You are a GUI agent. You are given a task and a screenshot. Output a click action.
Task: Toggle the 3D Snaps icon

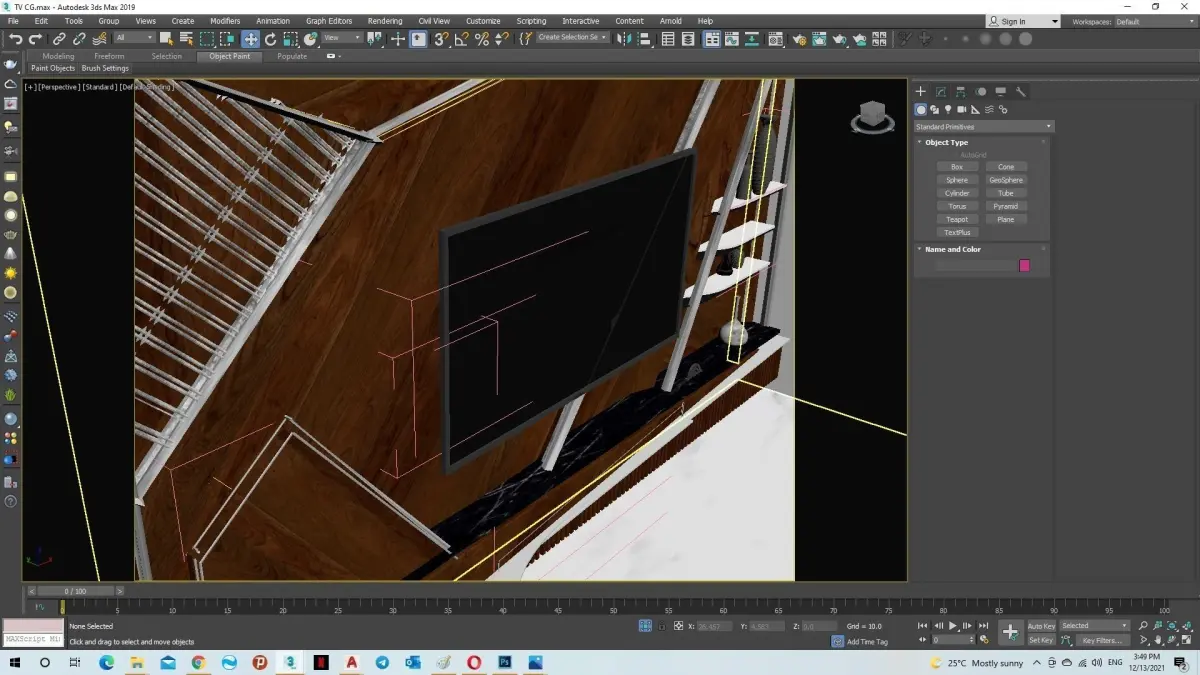pos(440,39)
